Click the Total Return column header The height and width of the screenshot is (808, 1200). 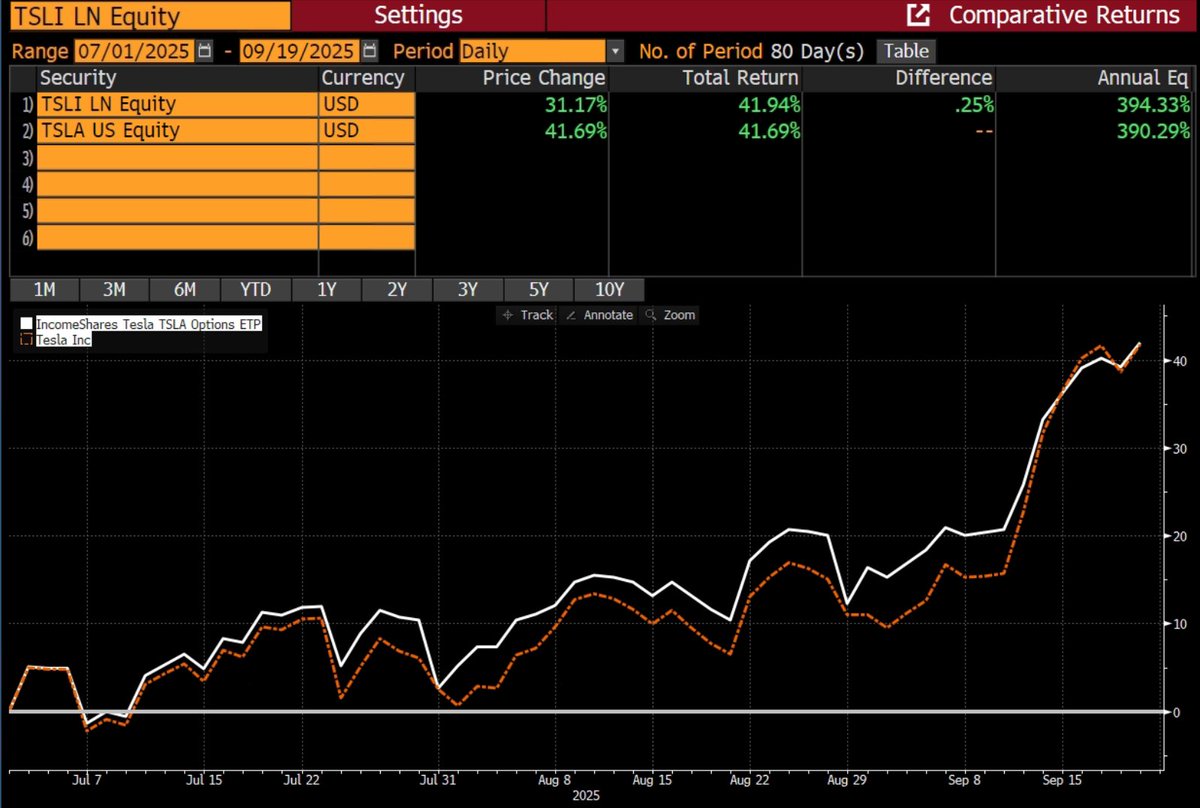[x=705, y=78]
